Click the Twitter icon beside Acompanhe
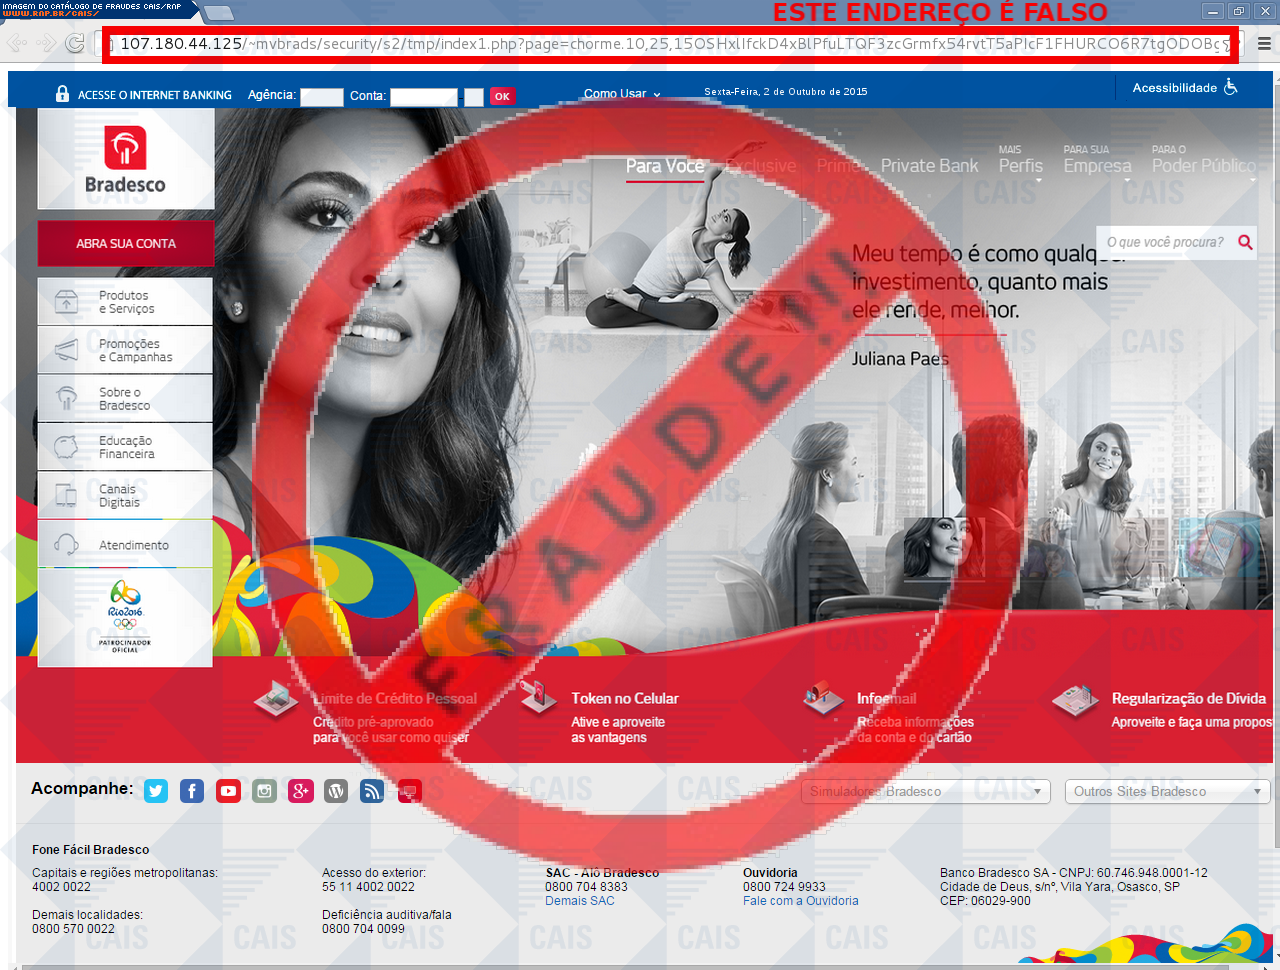The height and width of the screenshot is (970, 1280). [x=156, y=791]
